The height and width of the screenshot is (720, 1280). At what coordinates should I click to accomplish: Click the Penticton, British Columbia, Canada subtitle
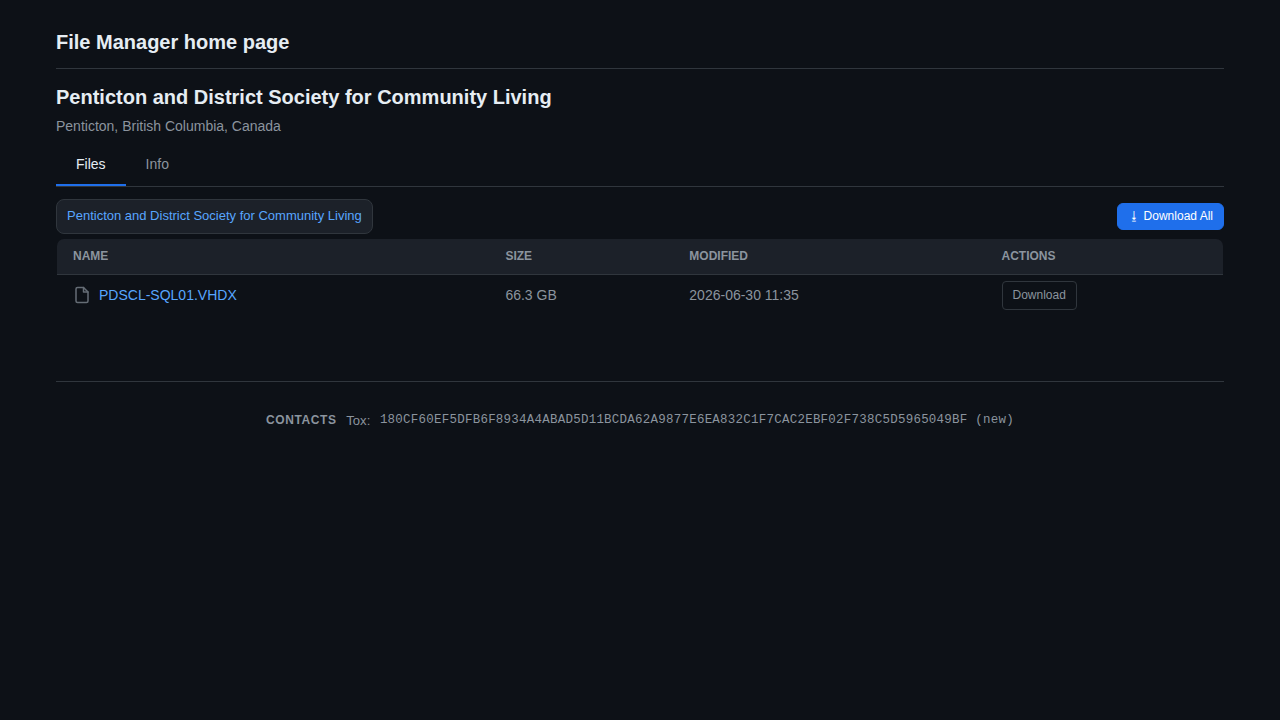(168, 126)
